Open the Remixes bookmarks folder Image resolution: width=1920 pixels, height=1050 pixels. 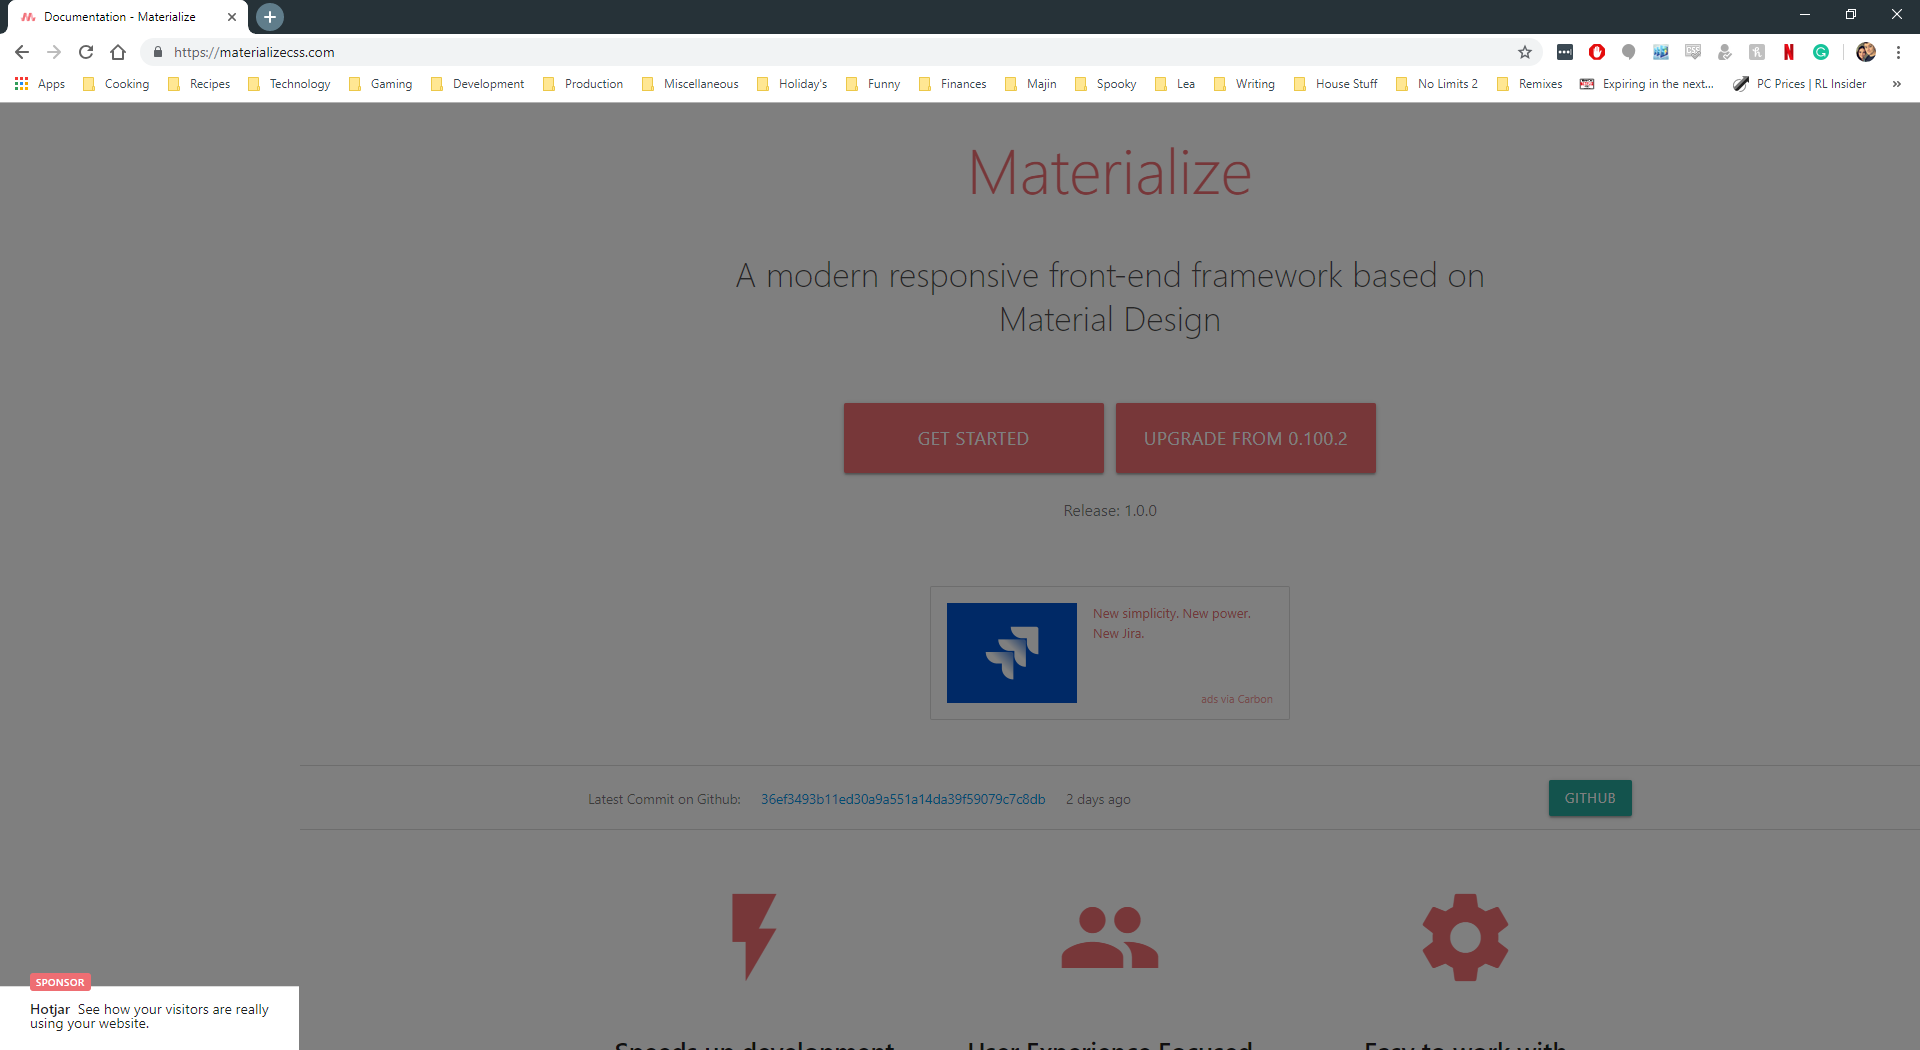(x=1530, y=84)
